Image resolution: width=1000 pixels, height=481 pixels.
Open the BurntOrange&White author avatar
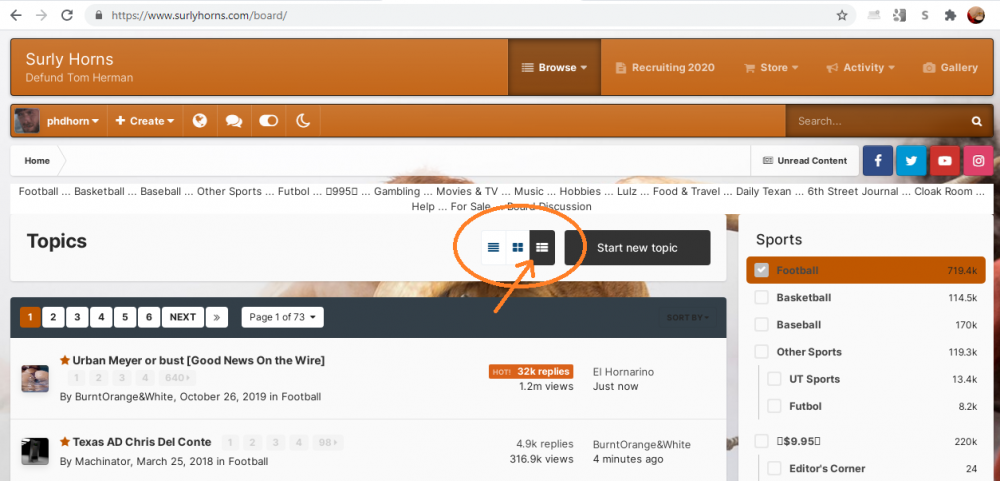click(x=35, y=378)
